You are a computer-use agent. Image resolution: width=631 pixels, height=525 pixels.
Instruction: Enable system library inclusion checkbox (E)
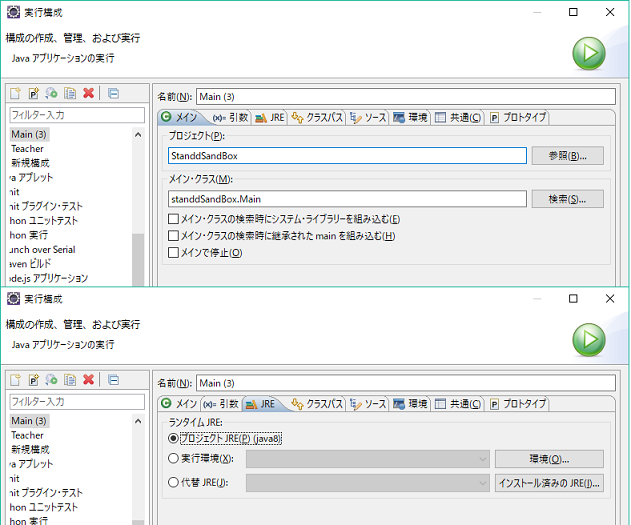[173, 219]
